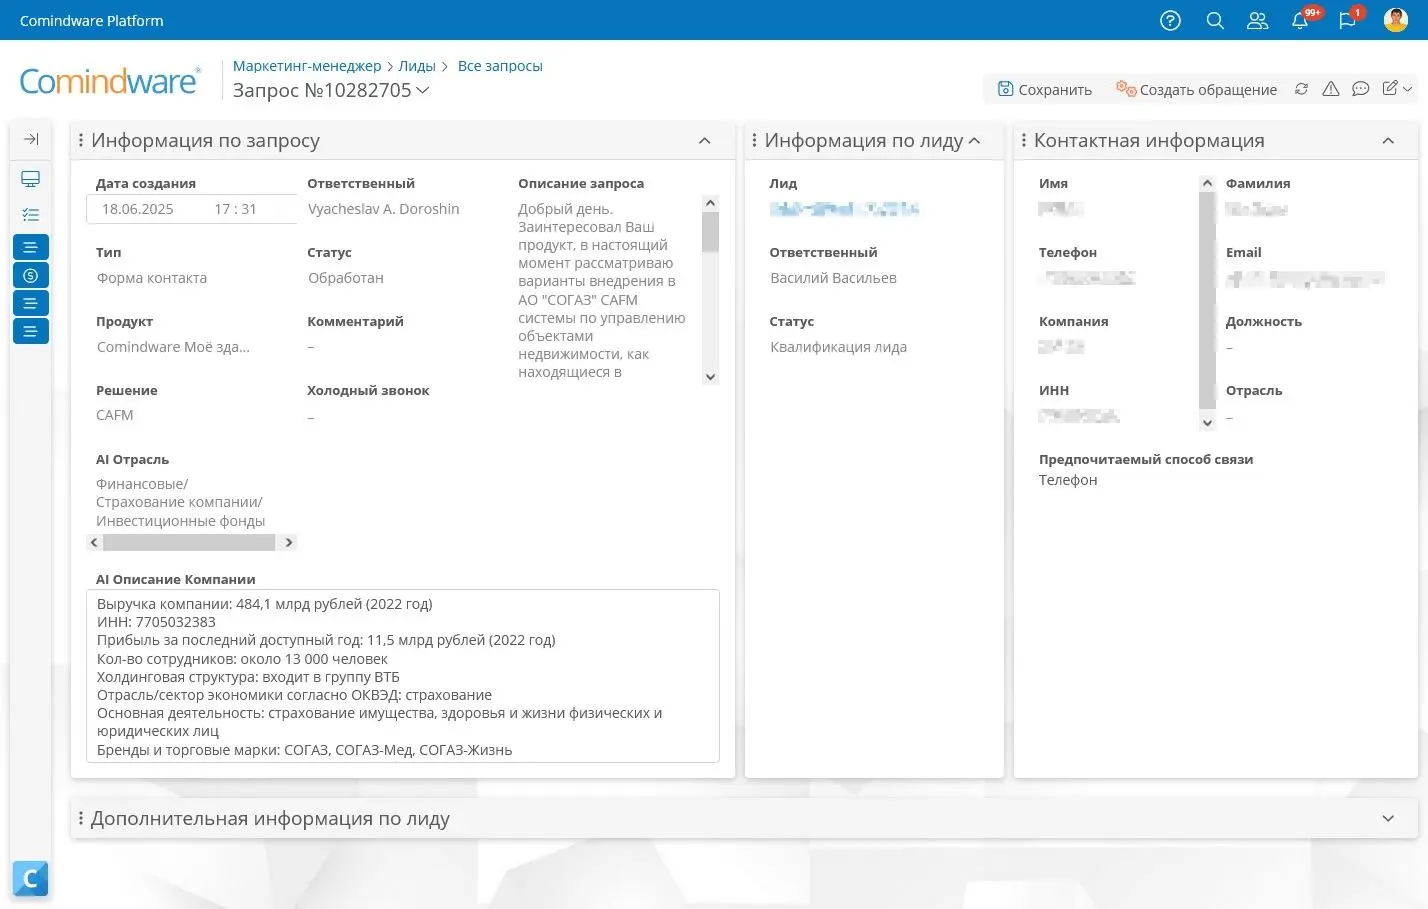This screenshot has width=1428, height=909.
Task: Expand Дополнительная информация по лиду section
Action: [x=1387, y=818]
